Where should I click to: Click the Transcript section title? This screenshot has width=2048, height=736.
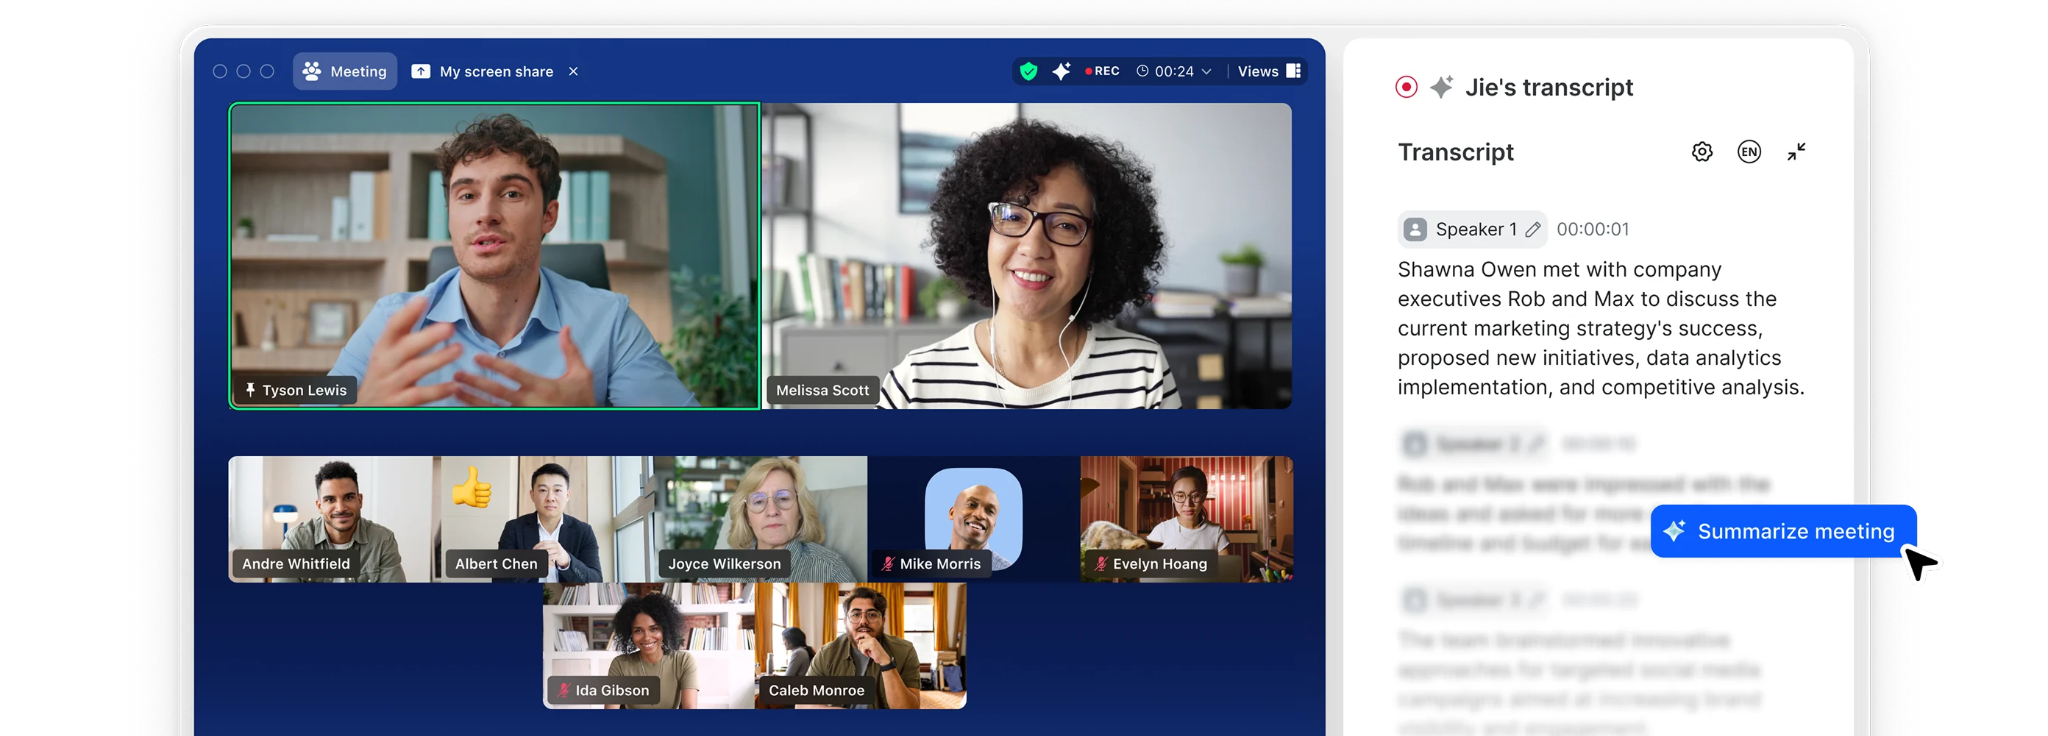click(x=1456, y=152)
